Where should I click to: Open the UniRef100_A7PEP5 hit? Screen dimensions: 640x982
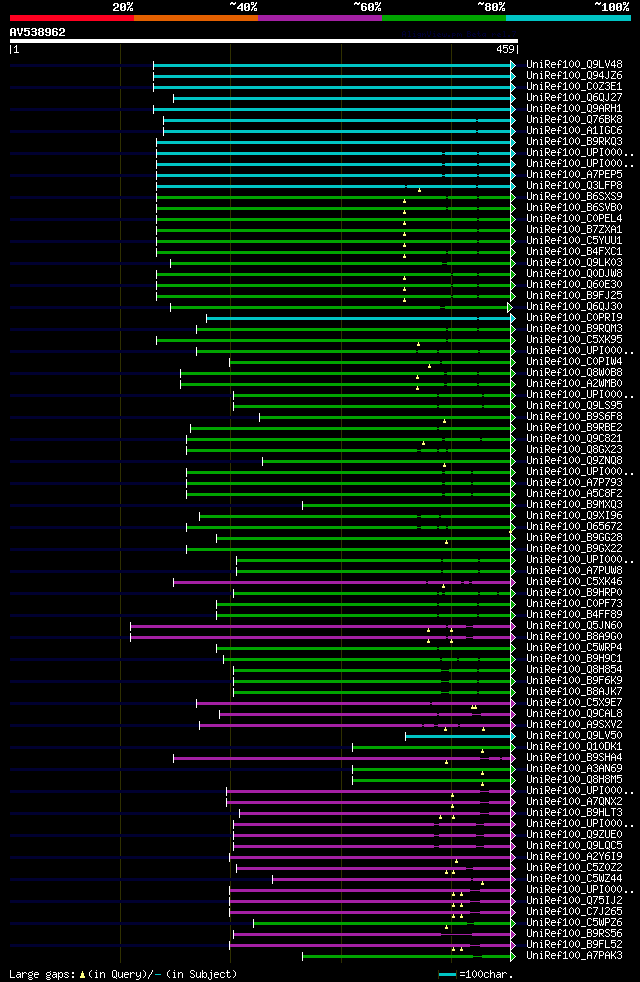coord(574,175)
